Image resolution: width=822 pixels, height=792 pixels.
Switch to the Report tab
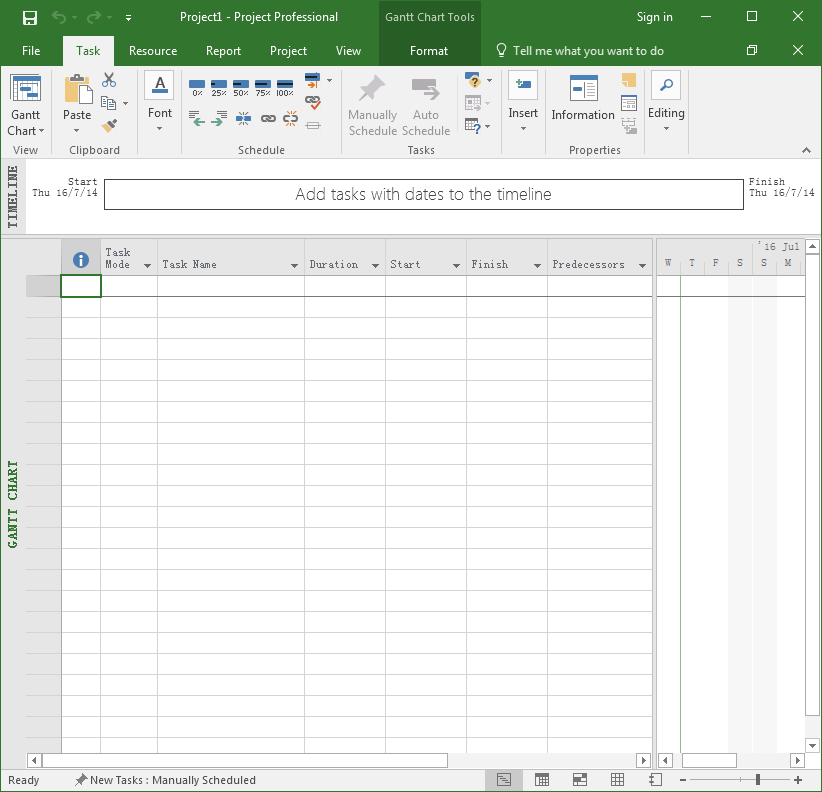click(223, 51)
